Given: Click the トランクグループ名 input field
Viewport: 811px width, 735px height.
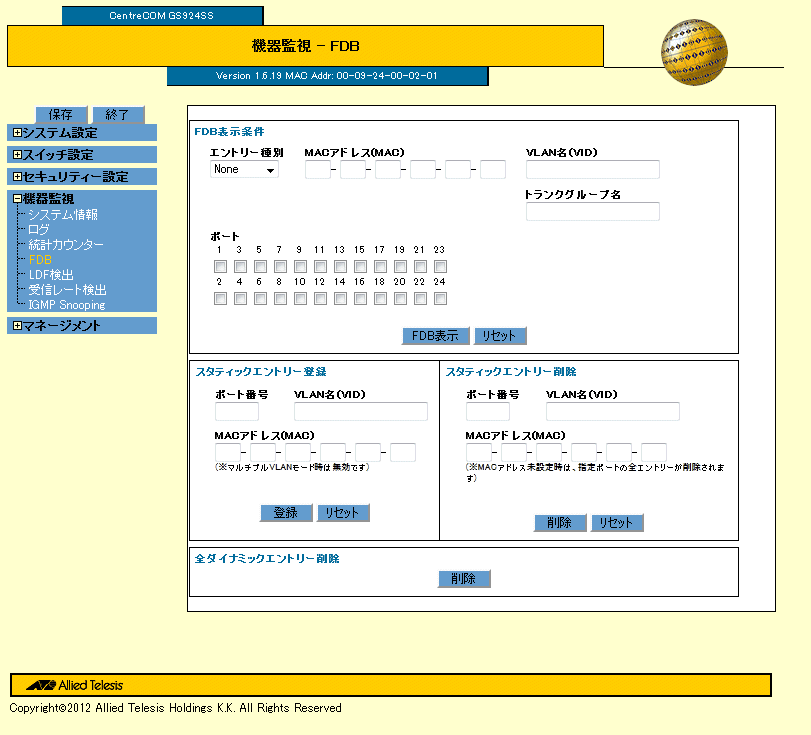Looking at the screenshot, I should [593, 211].
